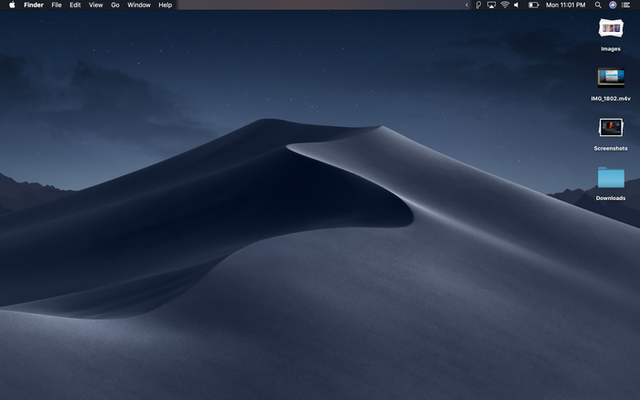The width and height of the screenshot is (640, 400).
Task: Show battery status menu
Action: pos(533,5)
